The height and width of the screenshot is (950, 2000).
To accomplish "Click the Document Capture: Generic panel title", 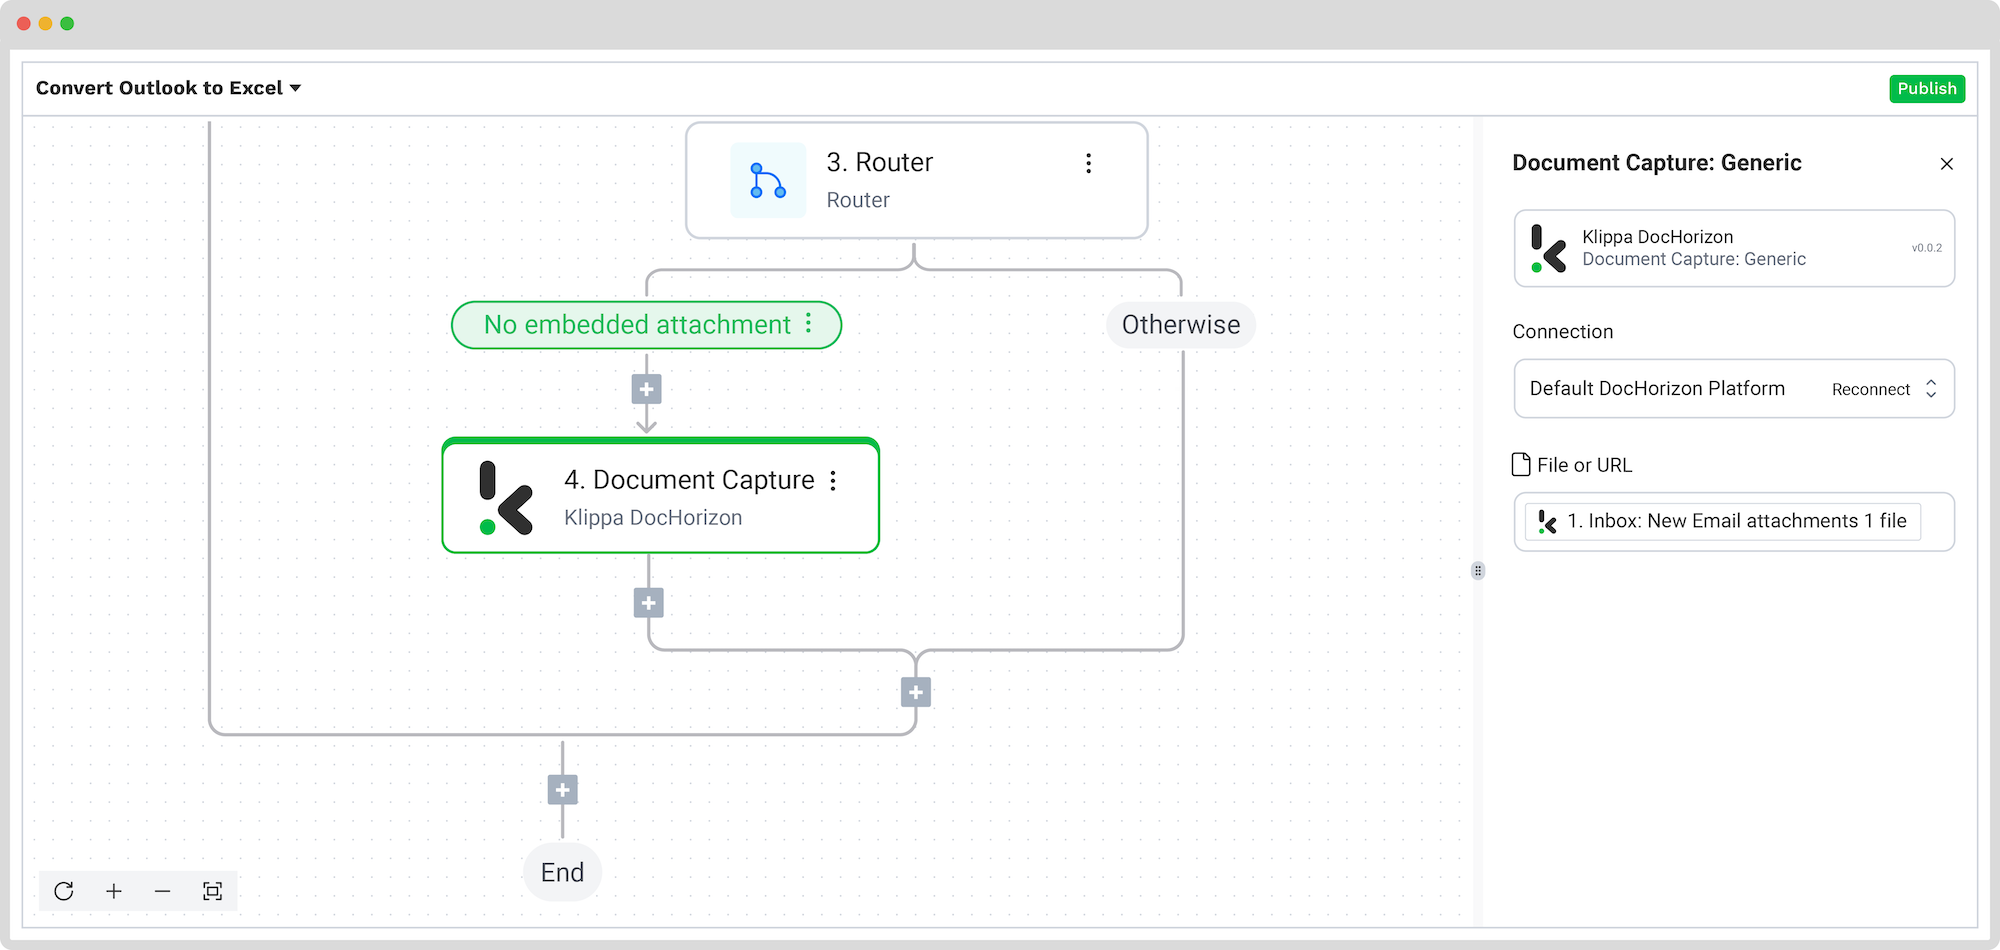I will tap(1657, 163).
